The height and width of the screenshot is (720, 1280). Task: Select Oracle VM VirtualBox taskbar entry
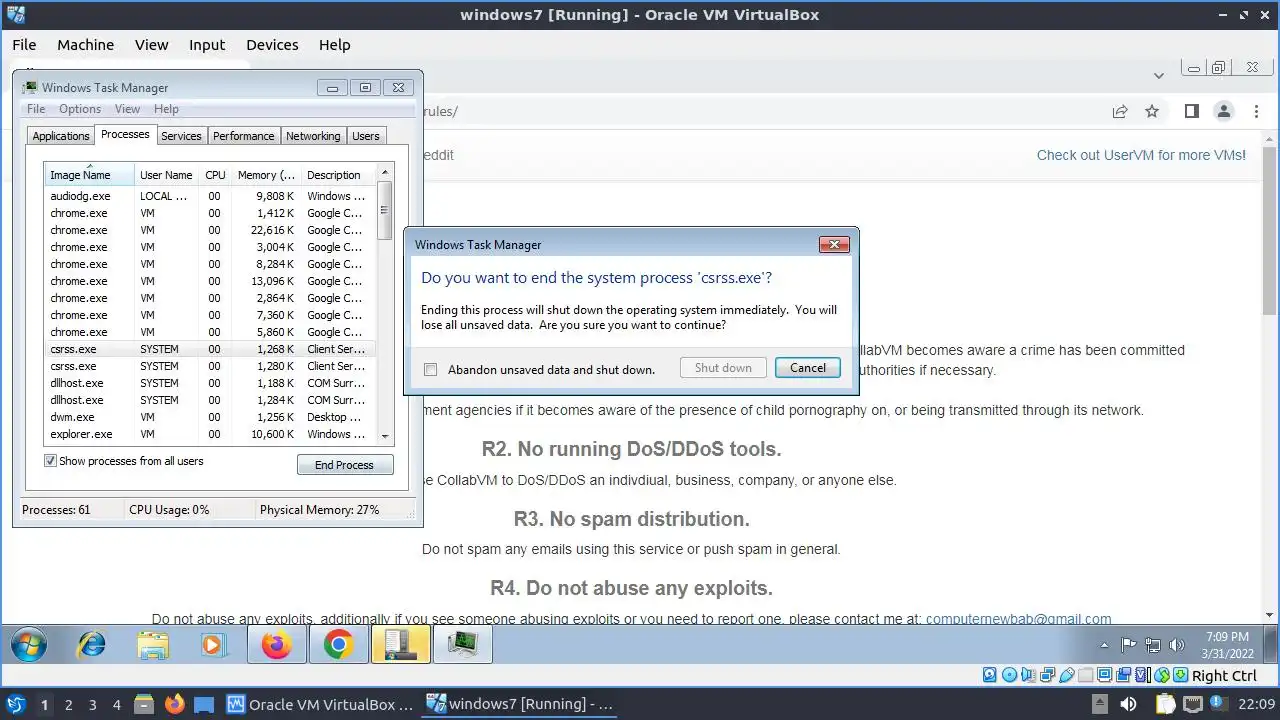click(320, 704)
